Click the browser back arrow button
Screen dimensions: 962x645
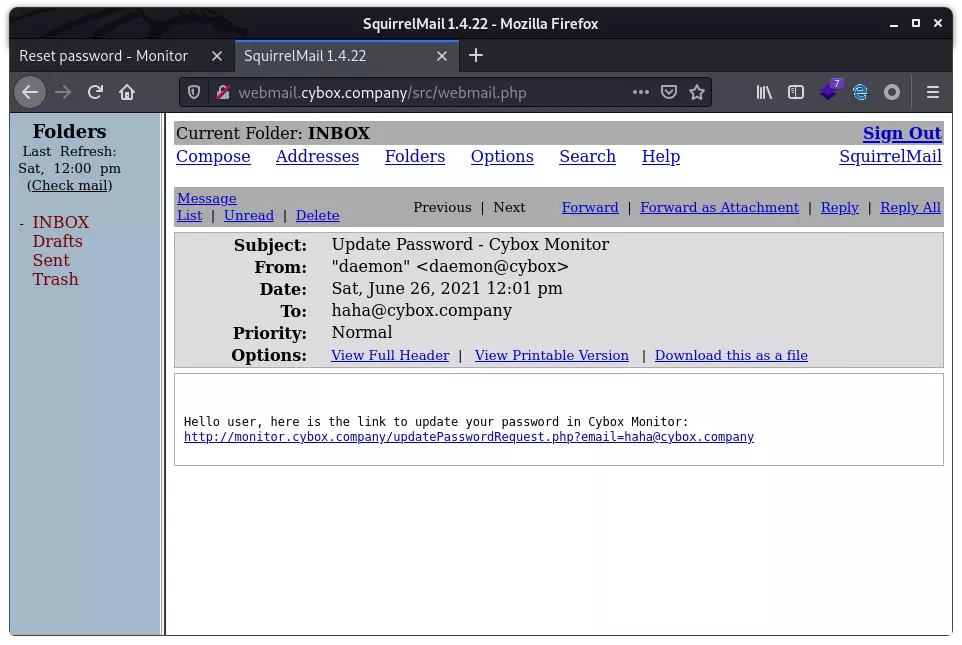pos(30,92)
